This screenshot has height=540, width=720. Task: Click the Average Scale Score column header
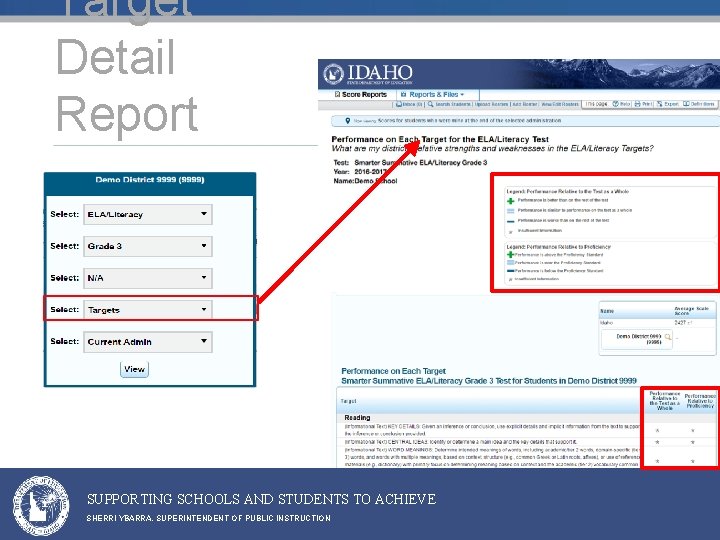click(x=692, y=311)
